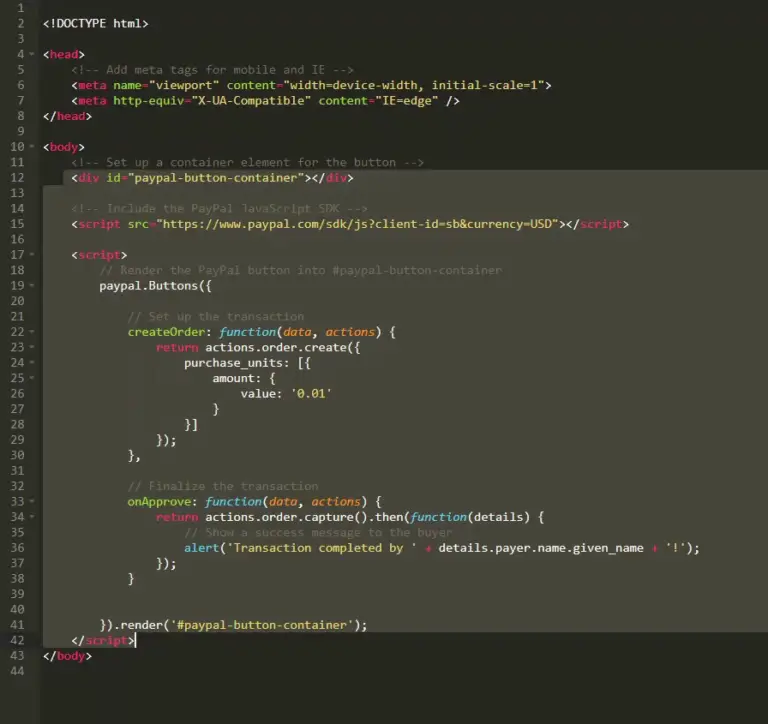Collapse the body tag fold arrow

[x=34, y=147]
